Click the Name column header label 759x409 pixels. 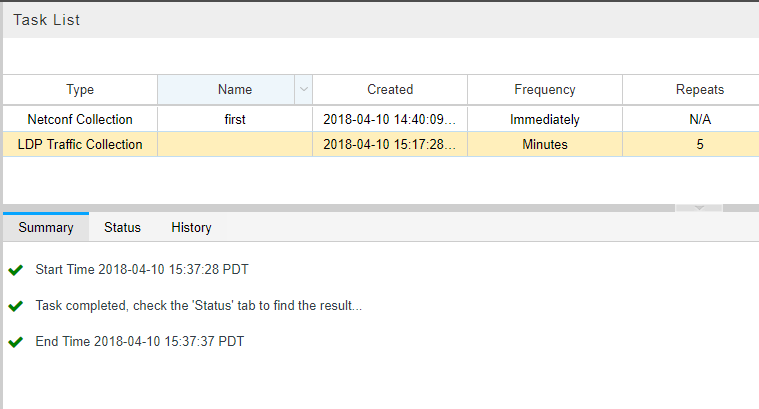[x=235, y=89]
